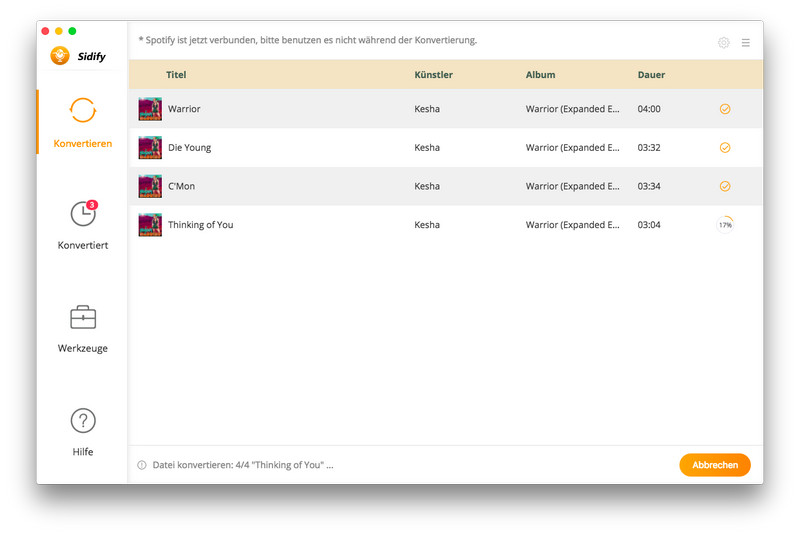Image resolution: width=800 pixels, height=536 pixels.
Task: Select the Hilfe label in the sidebar
Action: click(x=83, y=452)
